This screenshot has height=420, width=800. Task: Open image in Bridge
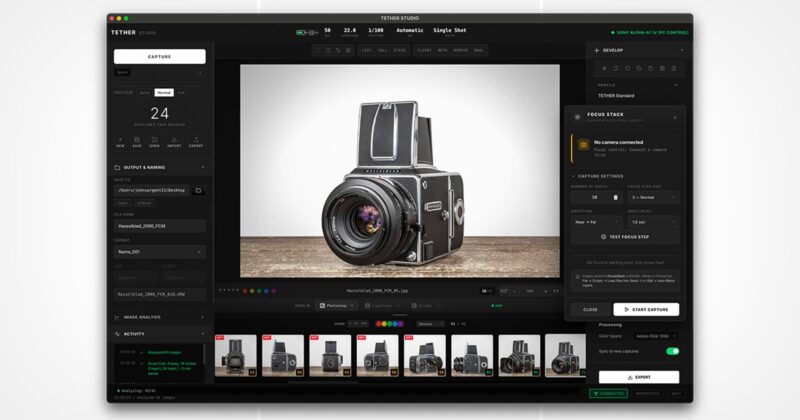point(428,306)
